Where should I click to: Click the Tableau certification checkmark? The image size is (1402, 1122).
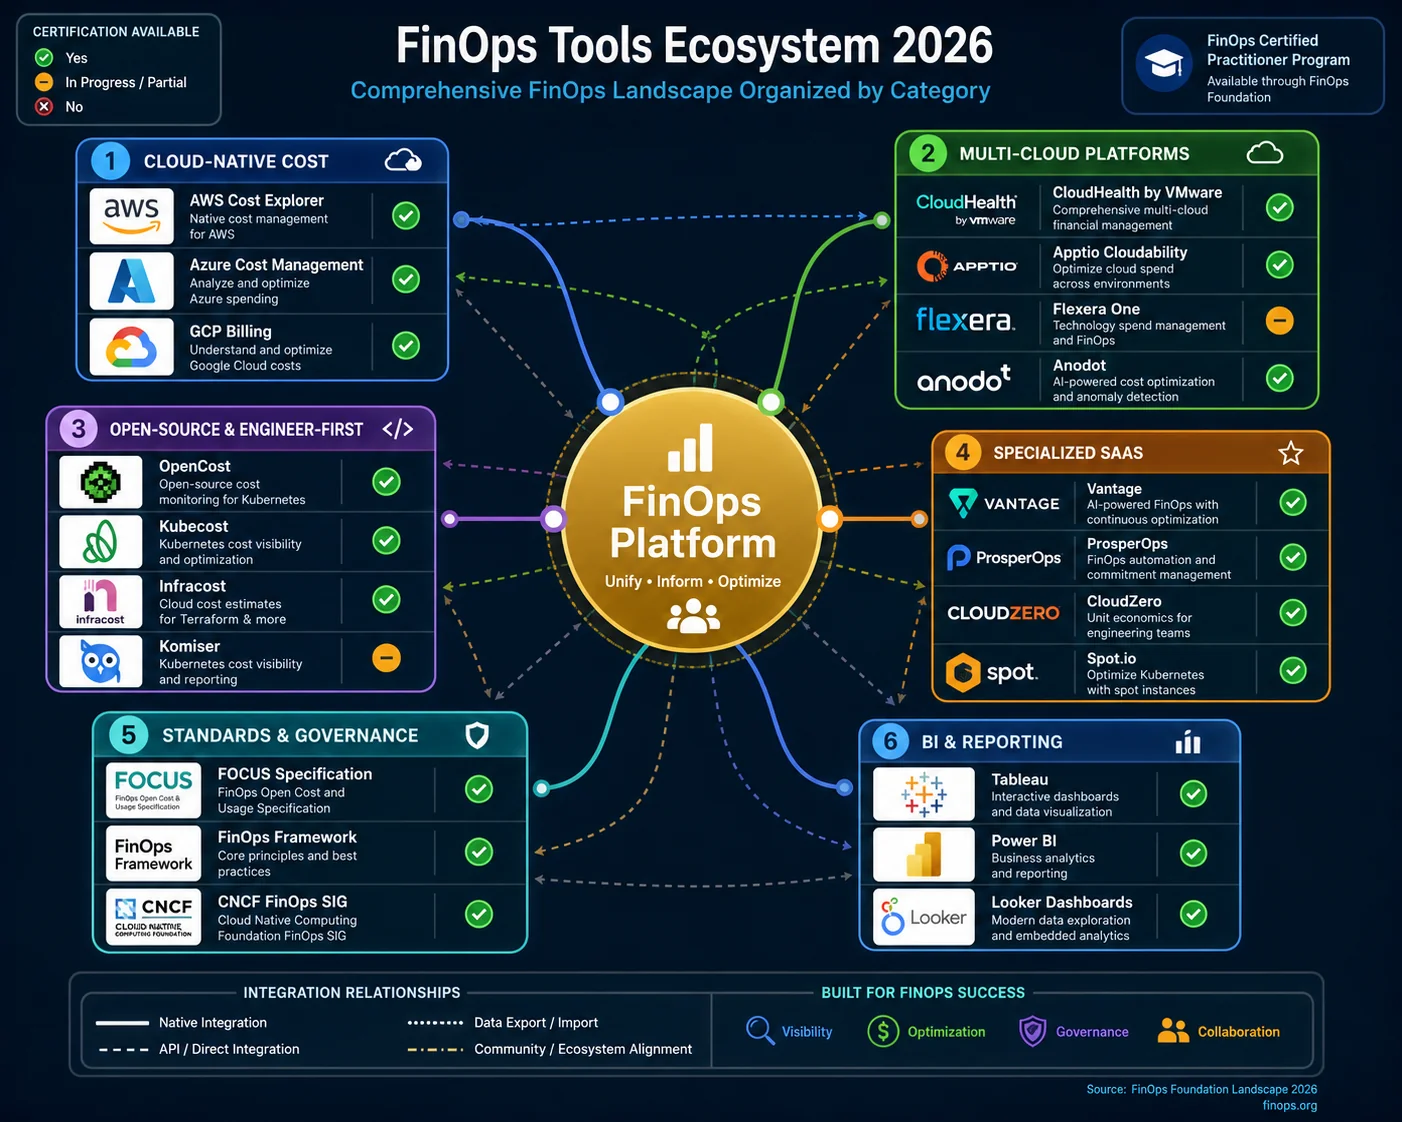tap(1193, 794)
